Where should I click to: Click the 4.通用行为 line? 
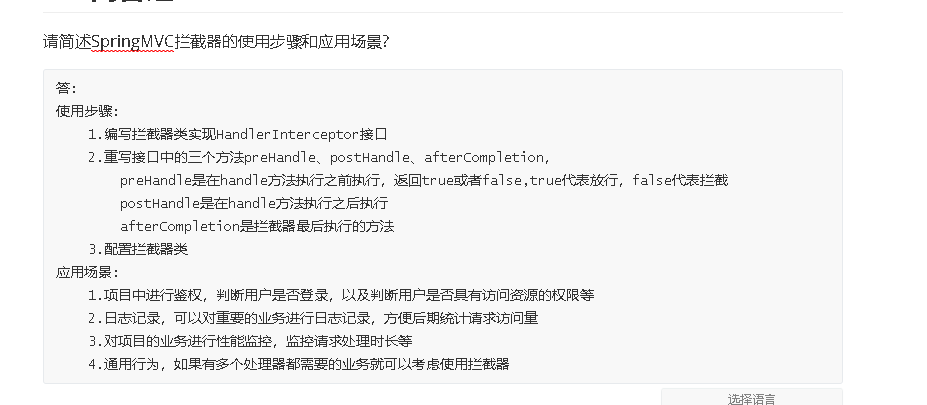[298, 364]
